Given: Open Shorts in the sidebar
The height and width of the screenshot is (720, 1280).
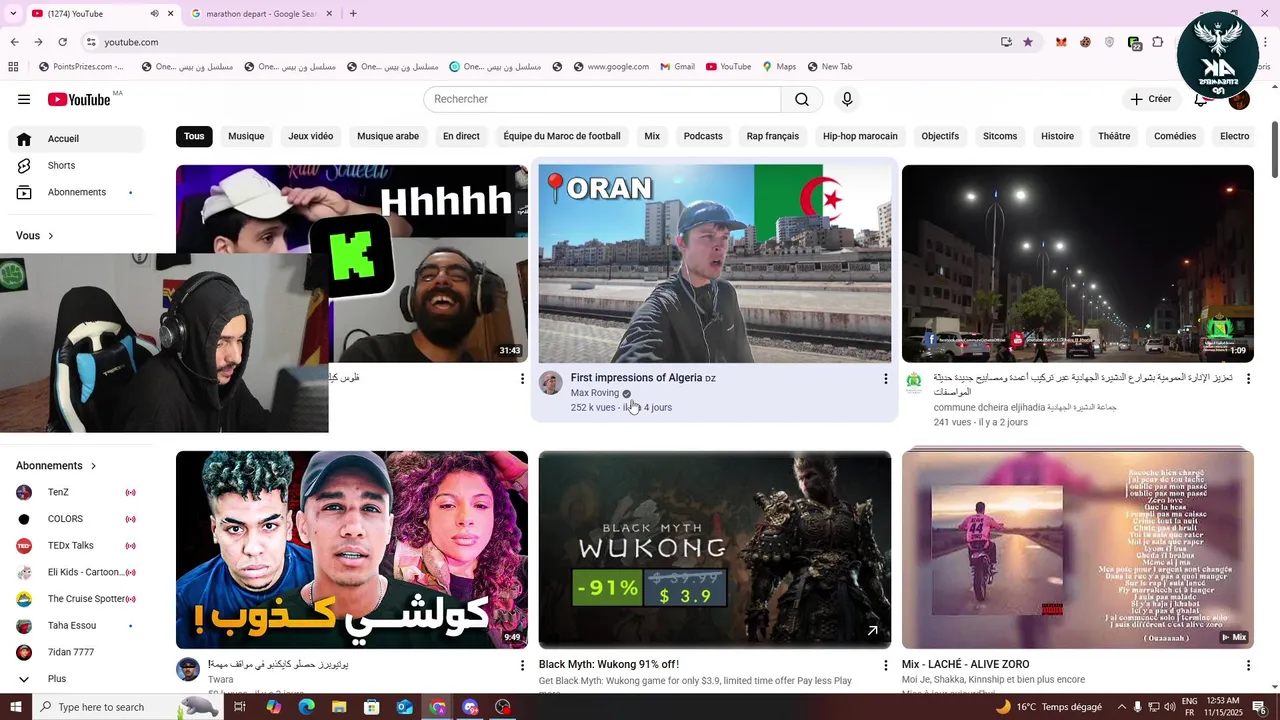Looking at the screenshot, I should click(x=77, y=165).
